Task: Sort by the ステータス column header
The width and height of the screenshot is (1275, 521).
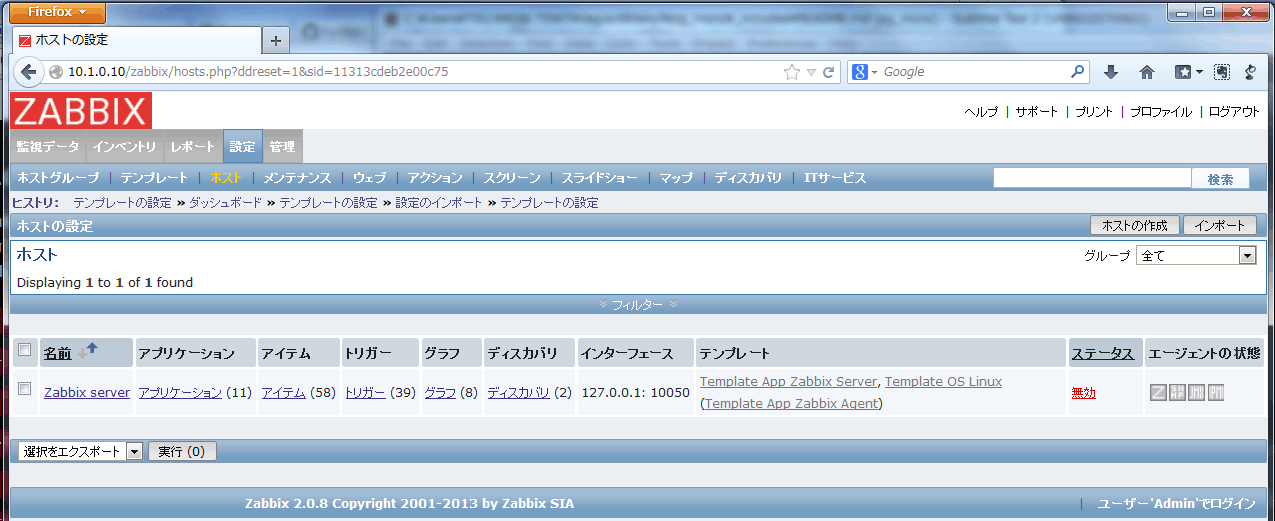Action: pyautogui.click(x=1102, y=353)
